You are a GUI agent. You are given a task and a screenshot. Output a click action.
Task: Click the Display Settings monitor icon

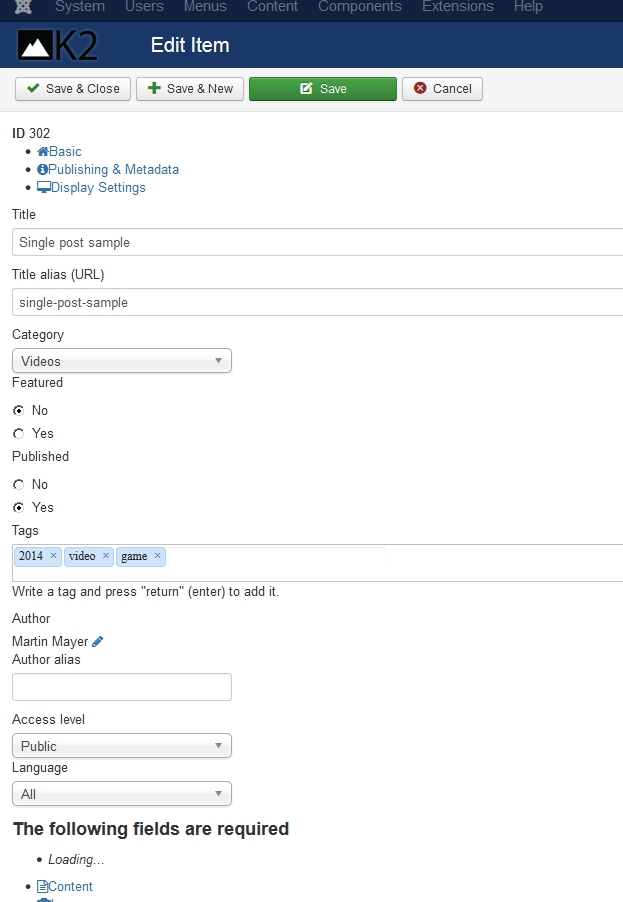pos(43,188)
